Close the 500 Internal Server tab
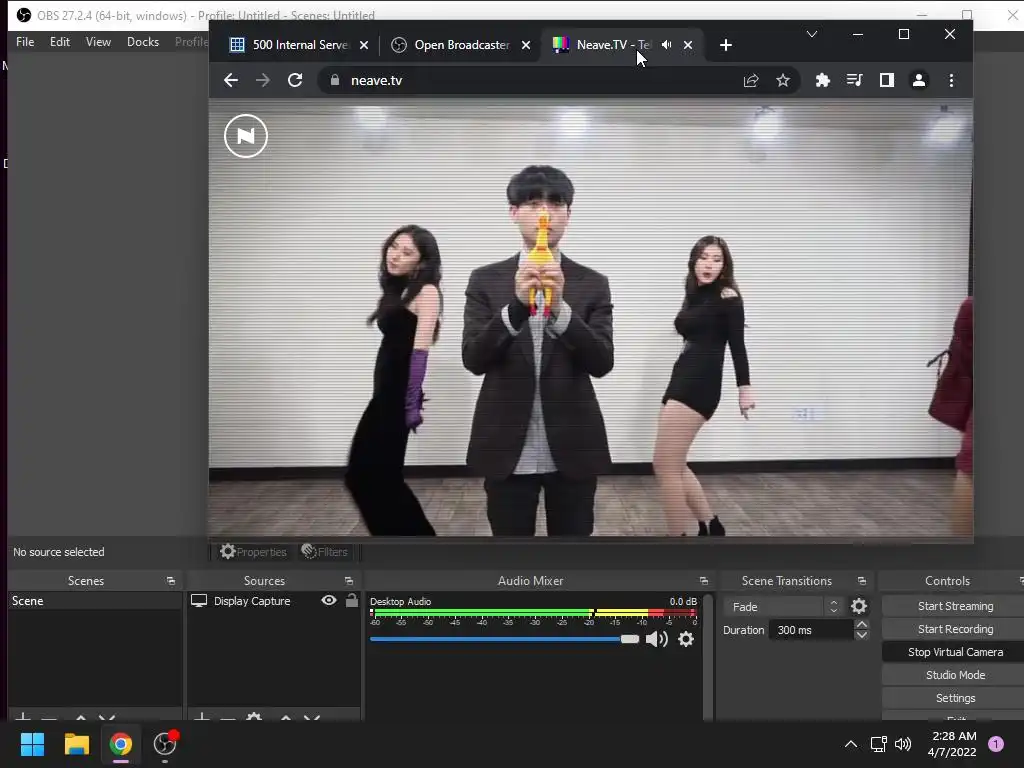 pos(364,45)
